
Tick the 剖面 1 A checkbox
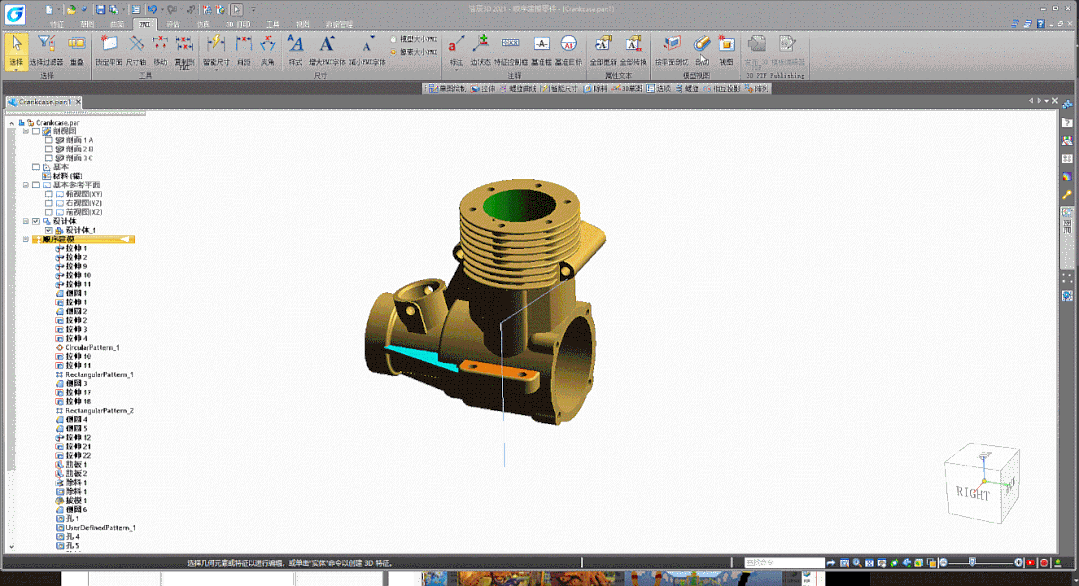49,140
